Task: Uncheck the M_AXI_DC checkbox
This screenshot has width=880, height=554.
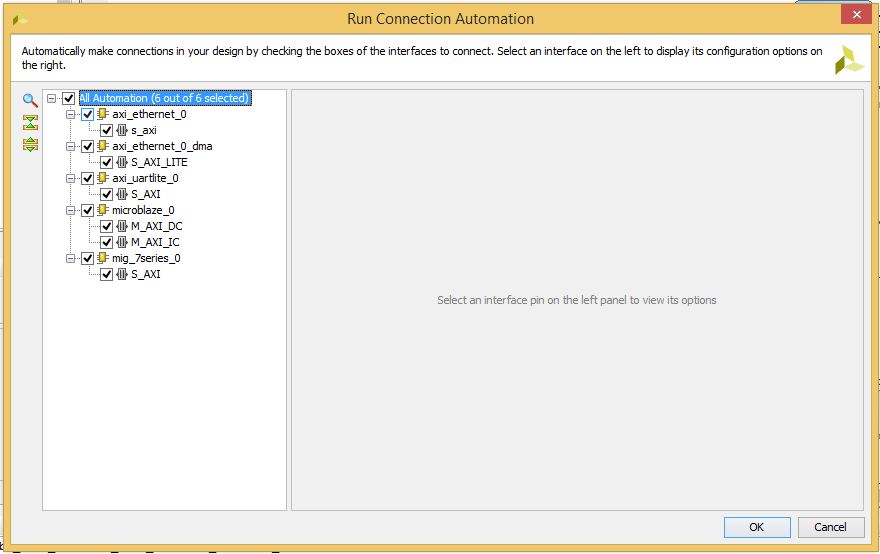Action: [107, 226]
